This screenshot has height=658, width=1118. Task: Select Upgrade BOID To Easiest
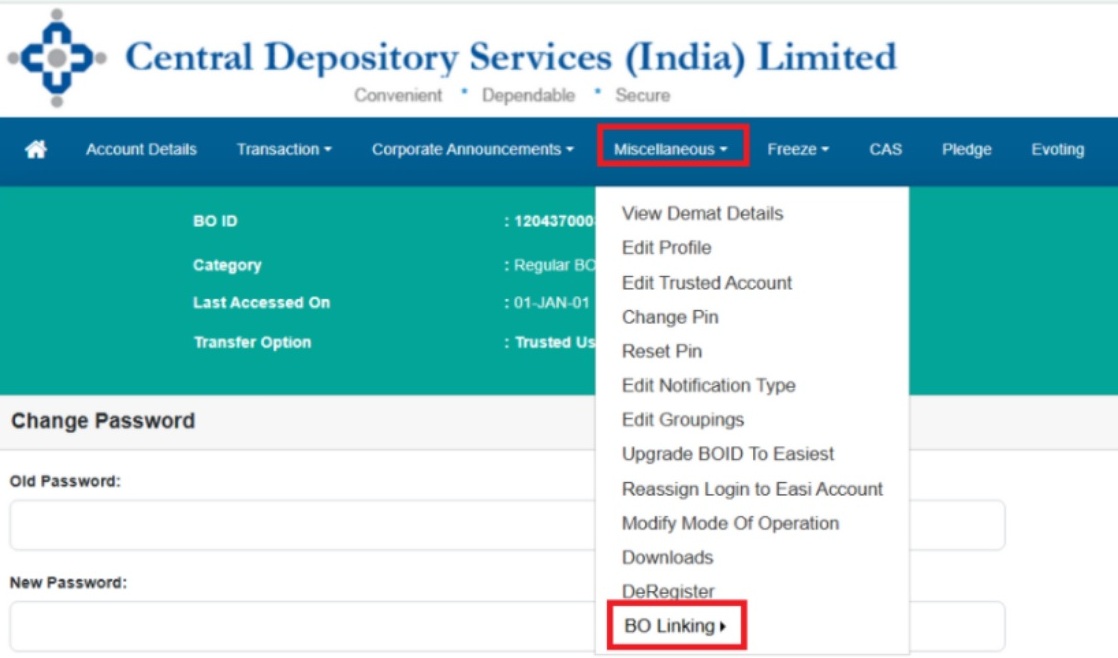coord(727,454)
